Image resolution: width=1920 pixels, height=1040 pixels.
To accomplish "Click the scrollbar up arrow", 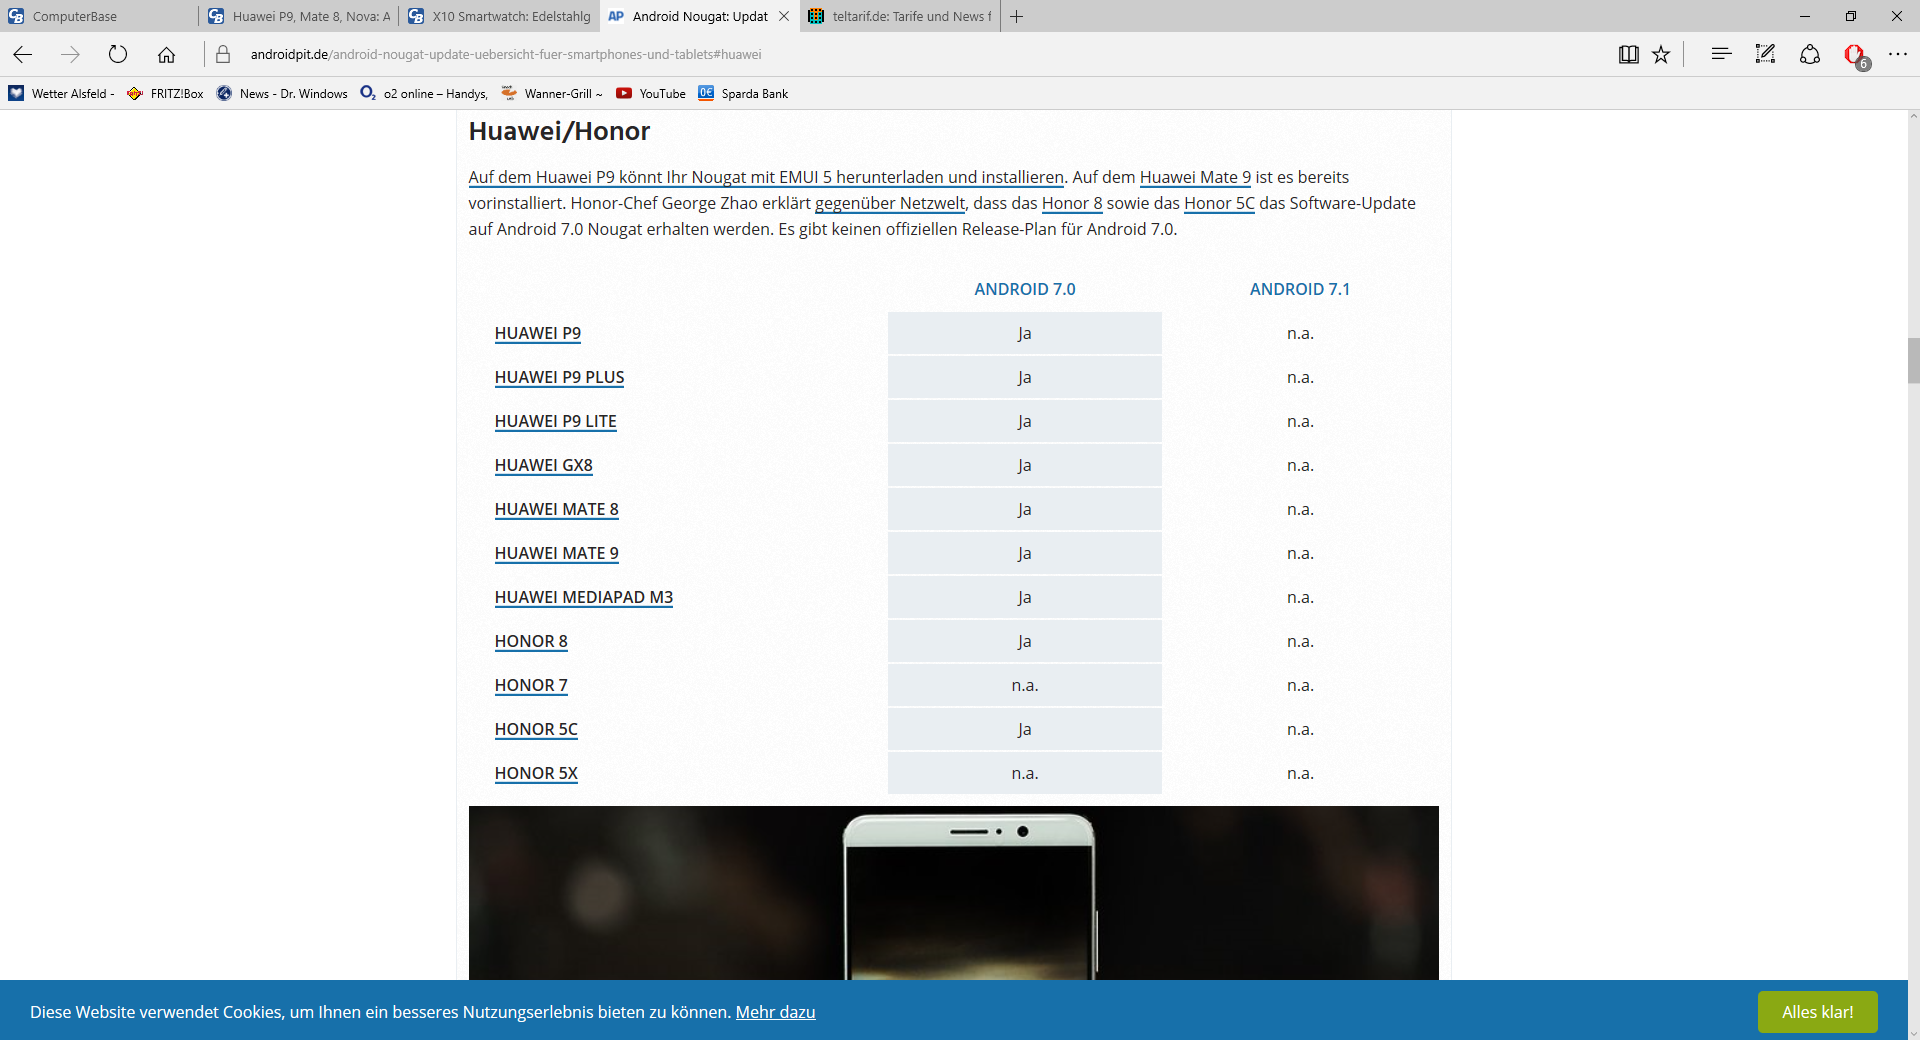I will pyautogui.click(x=1913, y=117).
